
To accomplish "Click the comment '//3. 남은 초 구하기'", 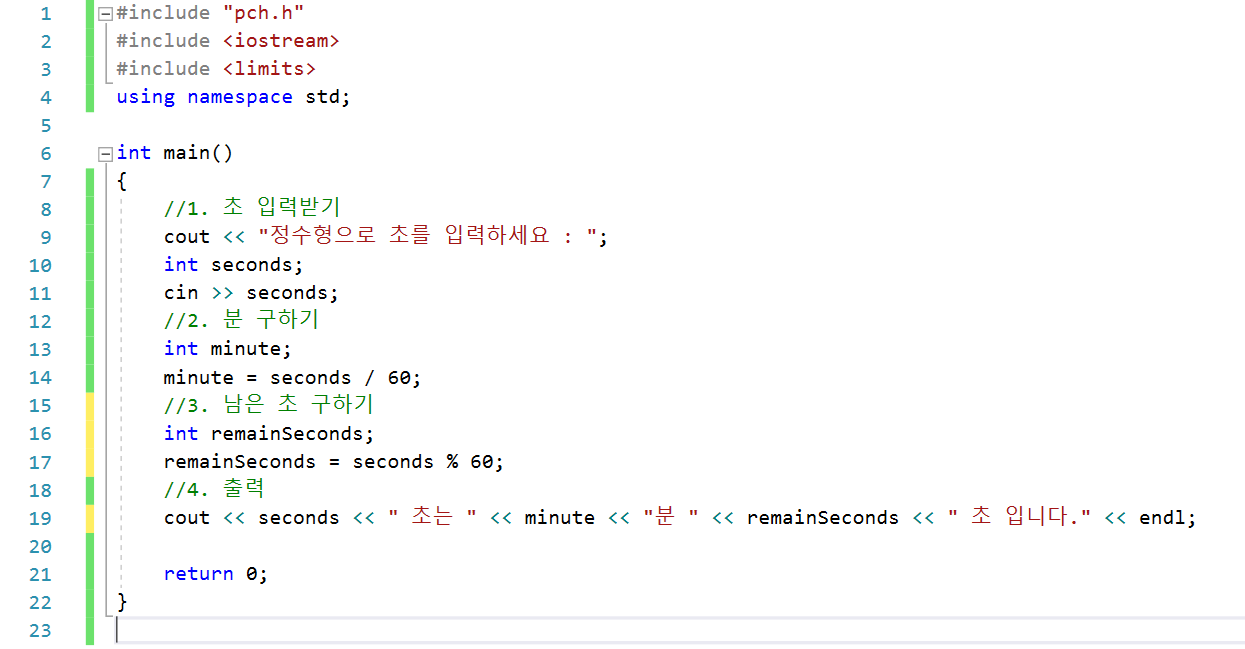I will tap(268, 404).
